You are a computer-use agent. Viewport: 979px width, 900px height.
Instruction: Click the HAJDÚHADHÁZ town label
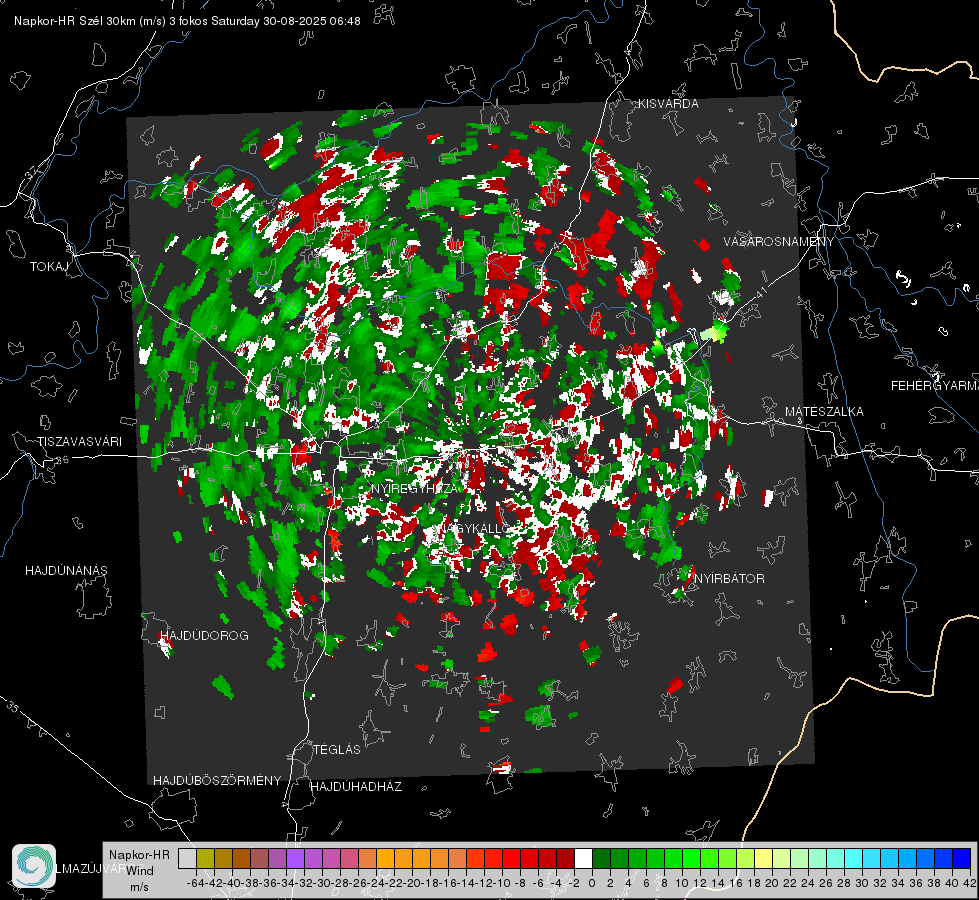tap(356, 787)
